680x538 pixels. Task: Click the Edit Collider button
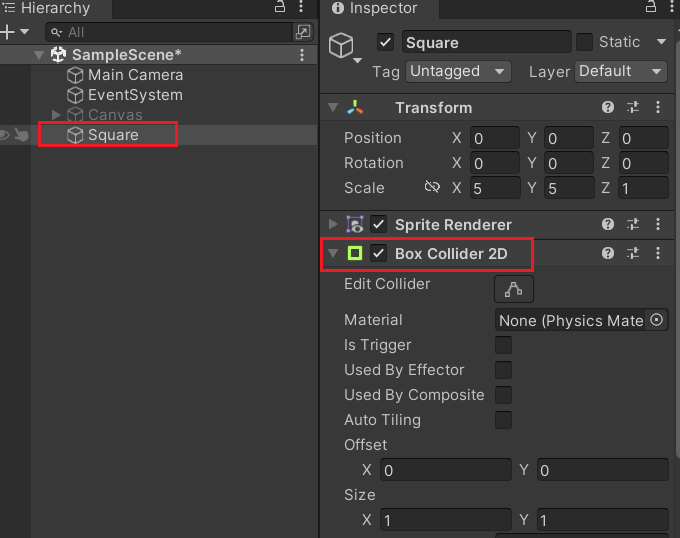[x=514, y=289]
